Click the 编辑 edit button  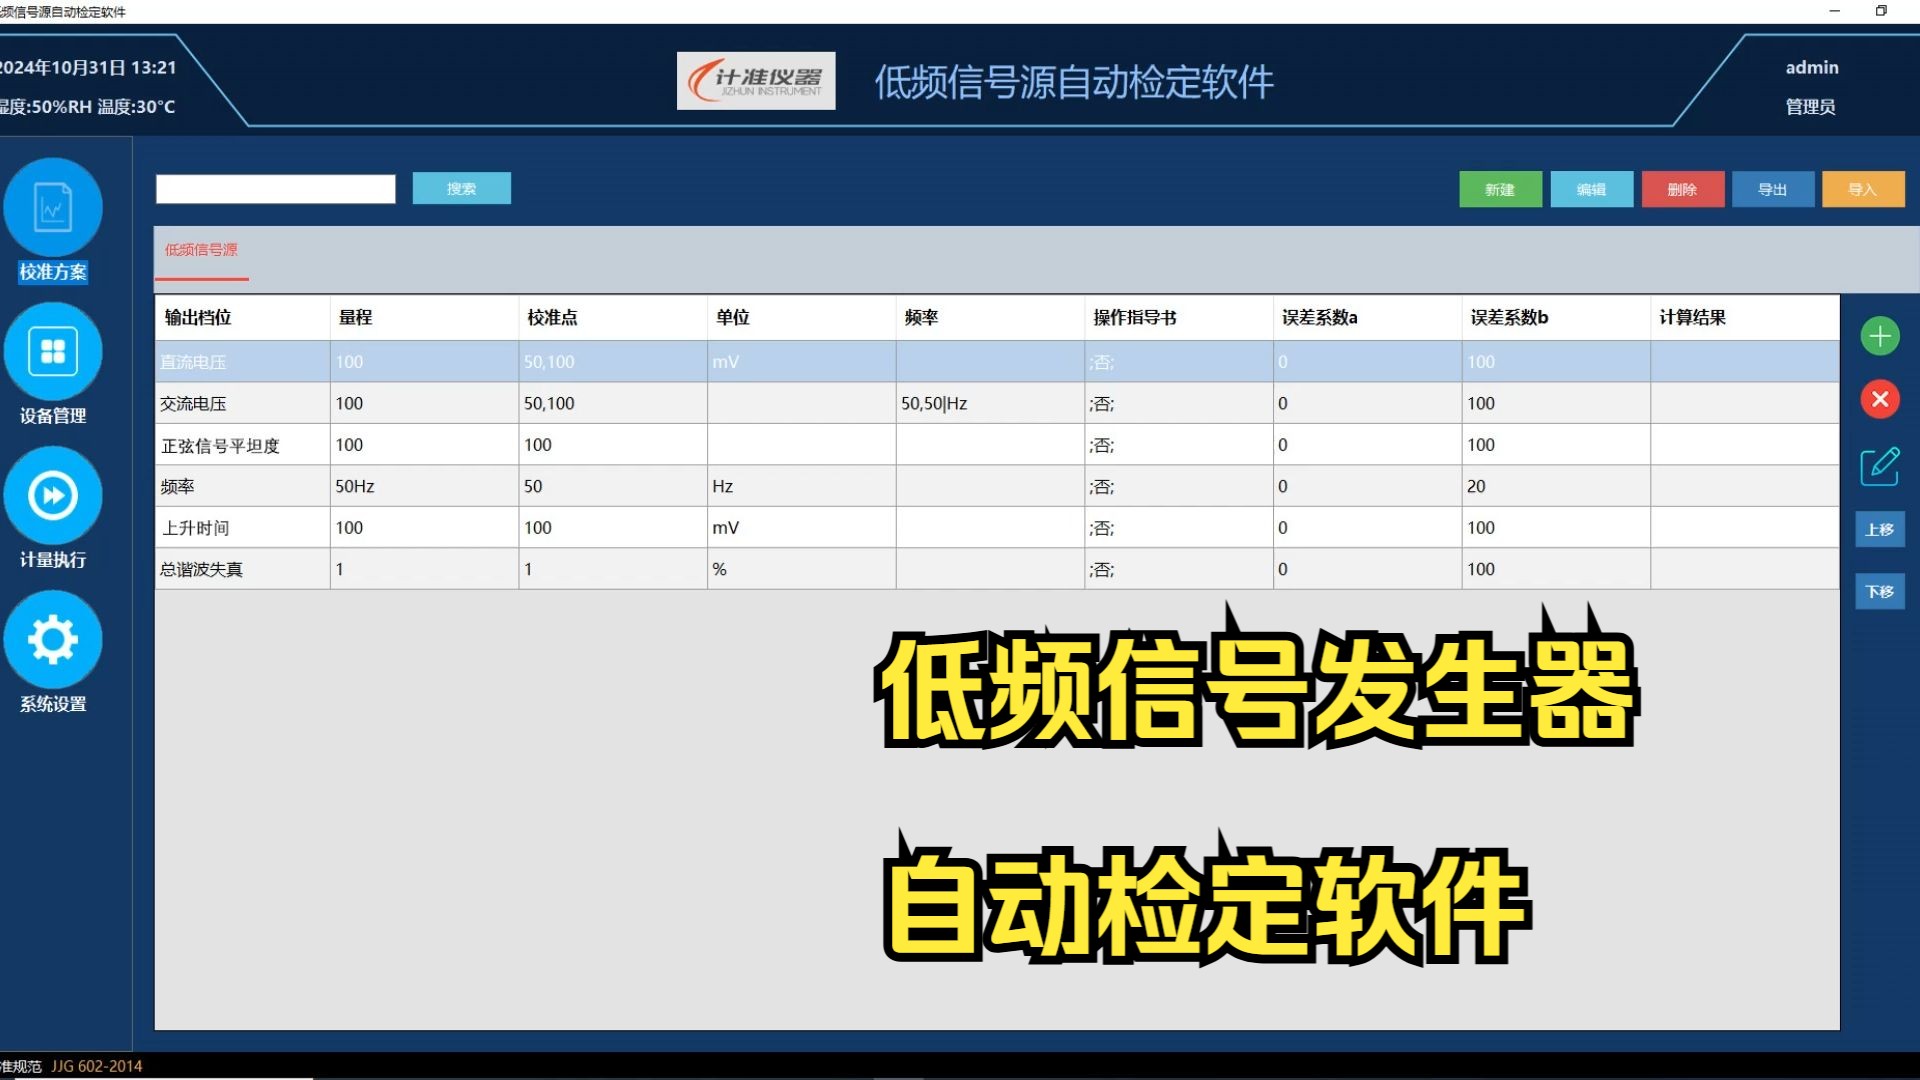1591,189
